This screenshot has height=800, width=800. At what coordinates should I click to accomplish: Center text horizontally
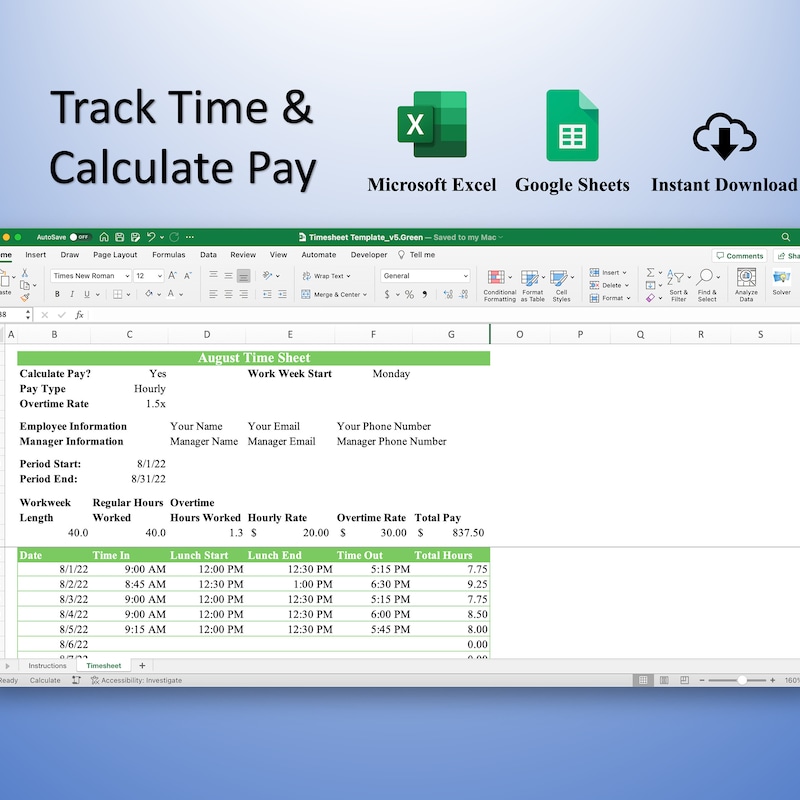[x=229, y=294]
